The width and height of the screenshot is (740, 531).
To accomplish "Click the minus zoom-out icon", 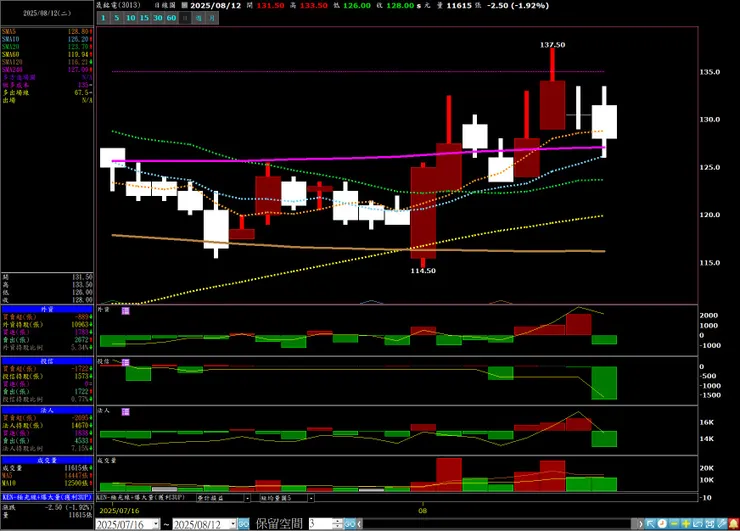I will click(674, 524).
